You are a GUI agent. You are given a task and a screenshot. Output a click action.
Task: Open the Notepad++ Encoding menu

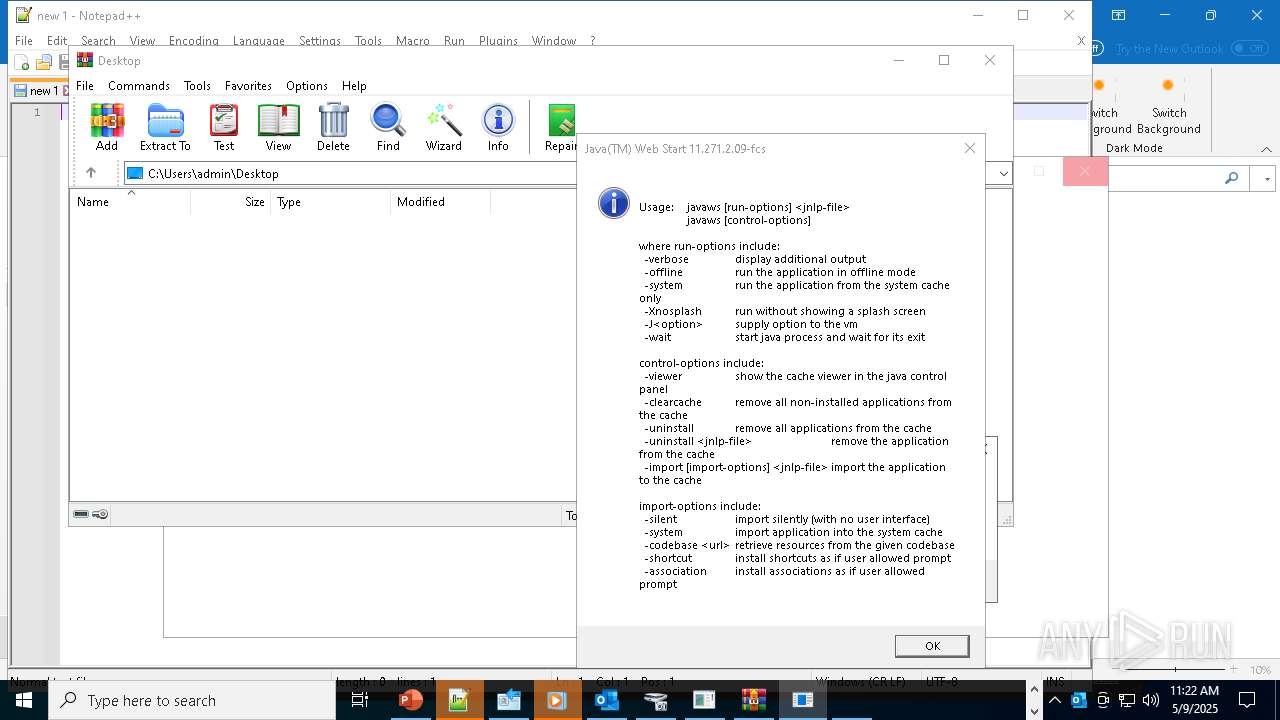pyautogui.click(x=194, y=41)
